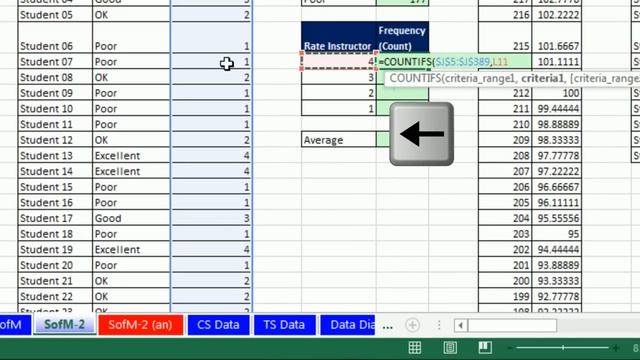Select OK rating for Student 21

coord(131,281)
